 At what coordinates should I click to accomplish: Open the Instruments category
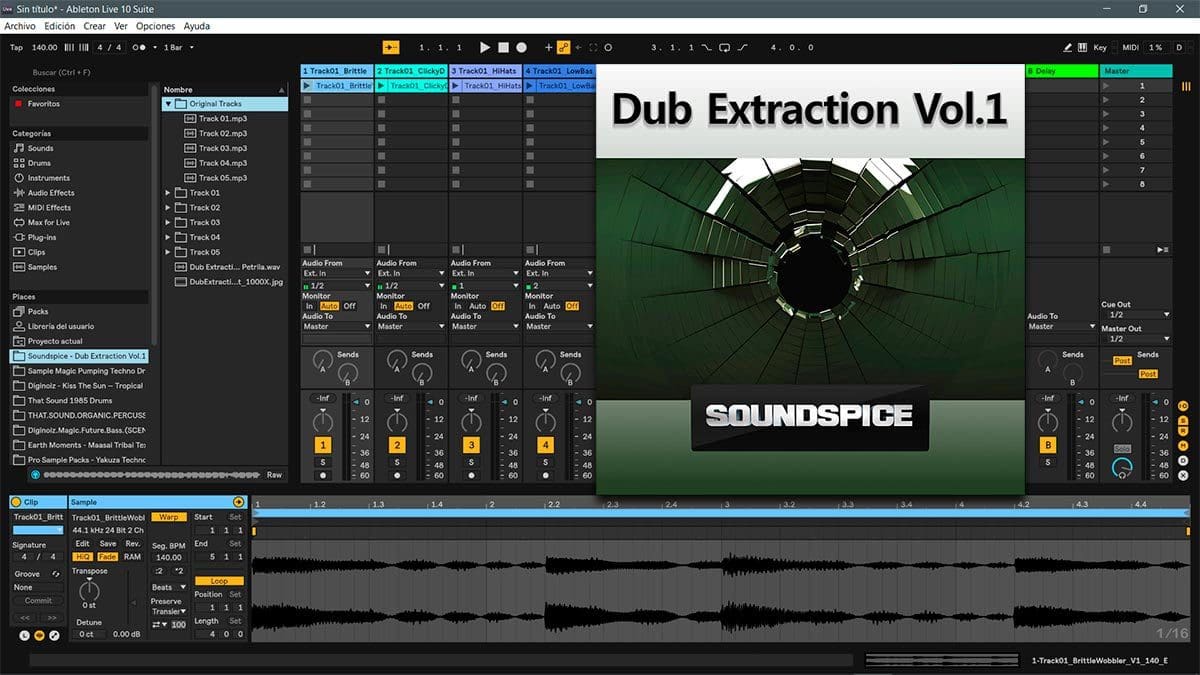[x=41, y=178]
